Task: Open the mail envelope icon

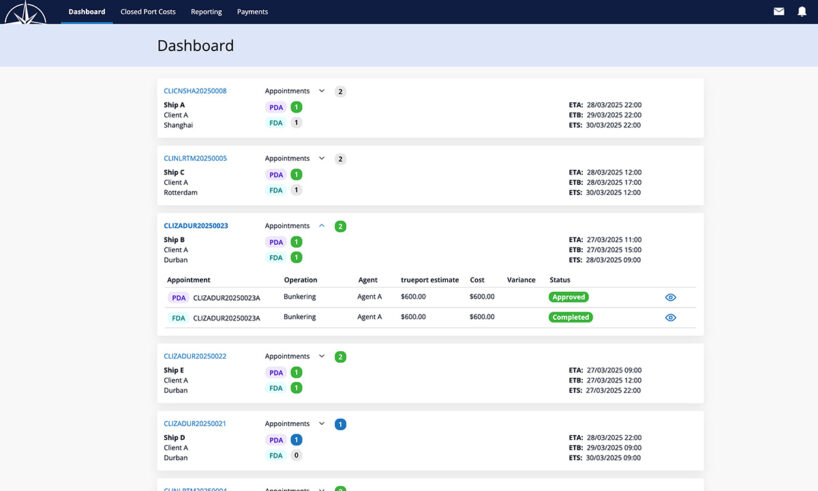Action: point(779,12)
